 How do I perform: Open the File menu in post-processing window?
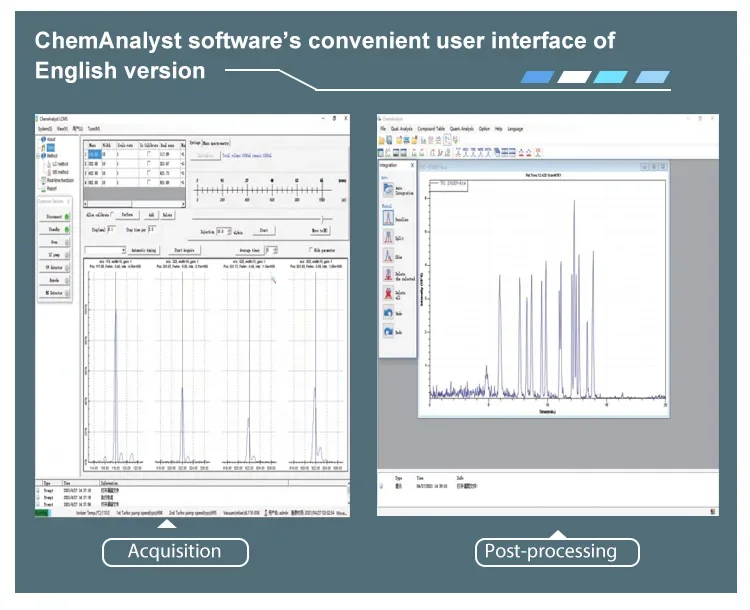pos(383,129)
